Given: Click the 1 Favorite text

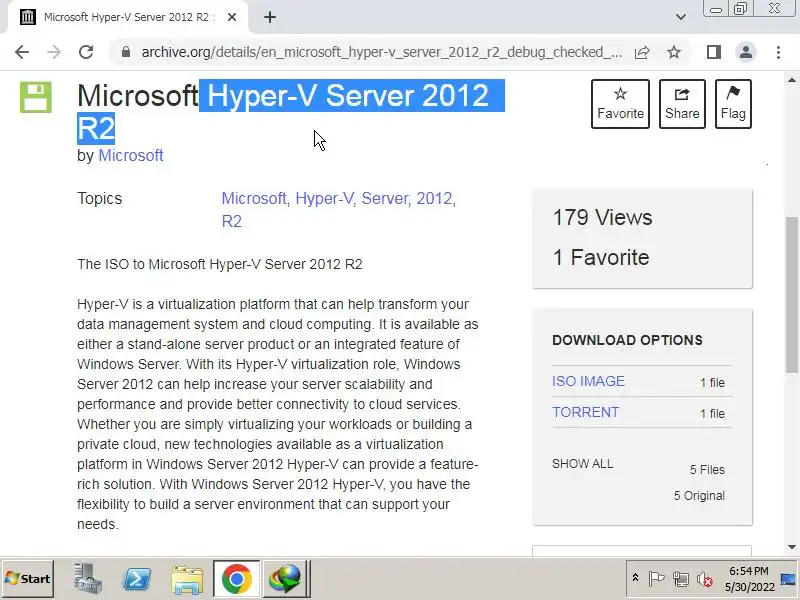Looking at the screenshot, I should point(601,257).
